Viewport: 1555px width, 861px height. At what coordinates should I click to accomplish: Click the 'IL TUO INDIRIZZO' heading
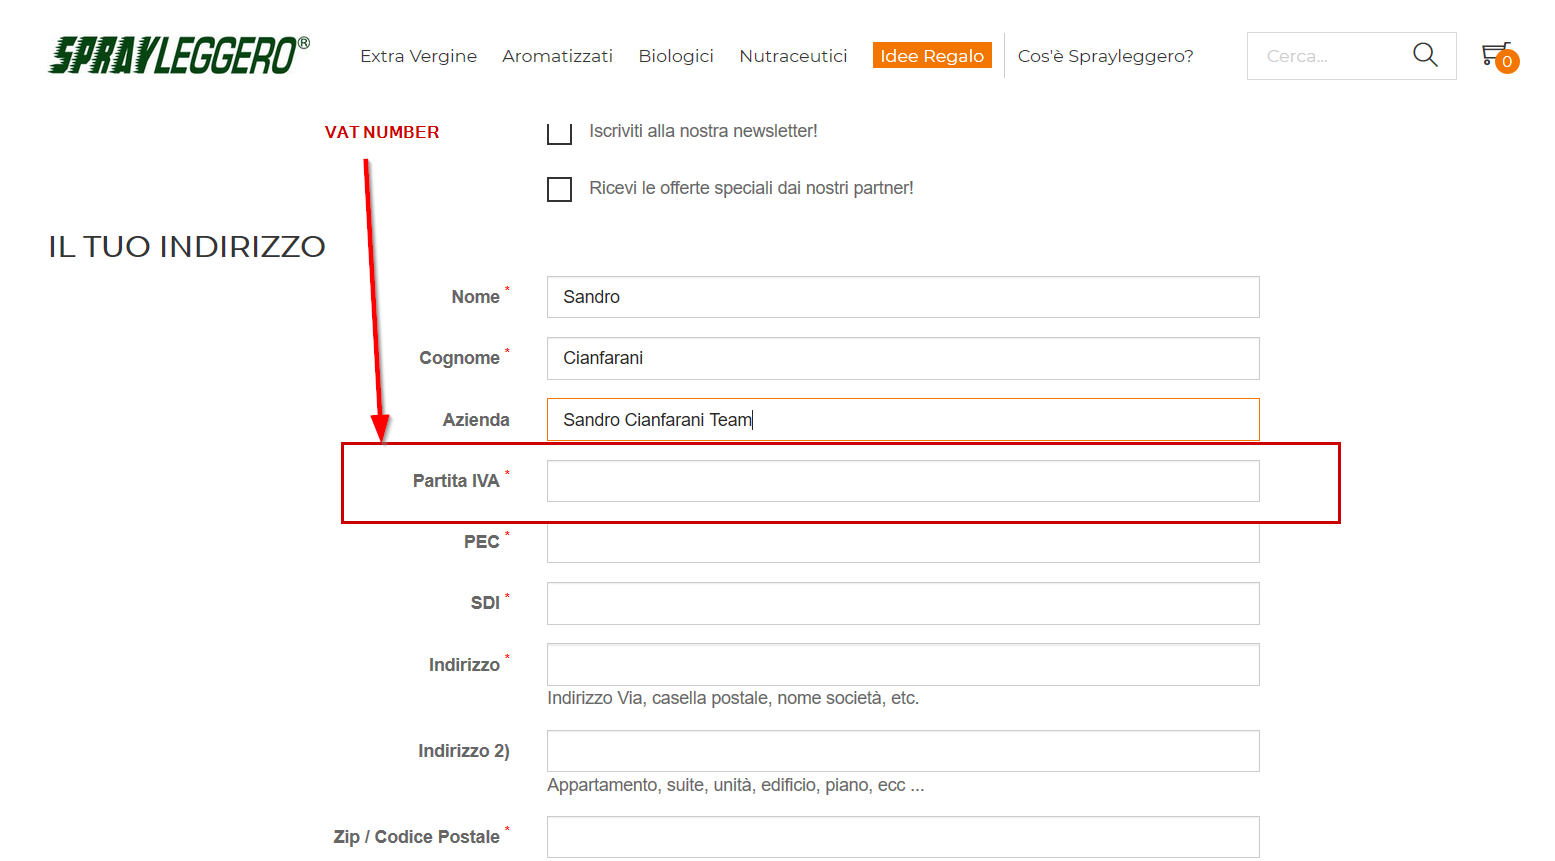pyautogui.click(x=187, y=246)
